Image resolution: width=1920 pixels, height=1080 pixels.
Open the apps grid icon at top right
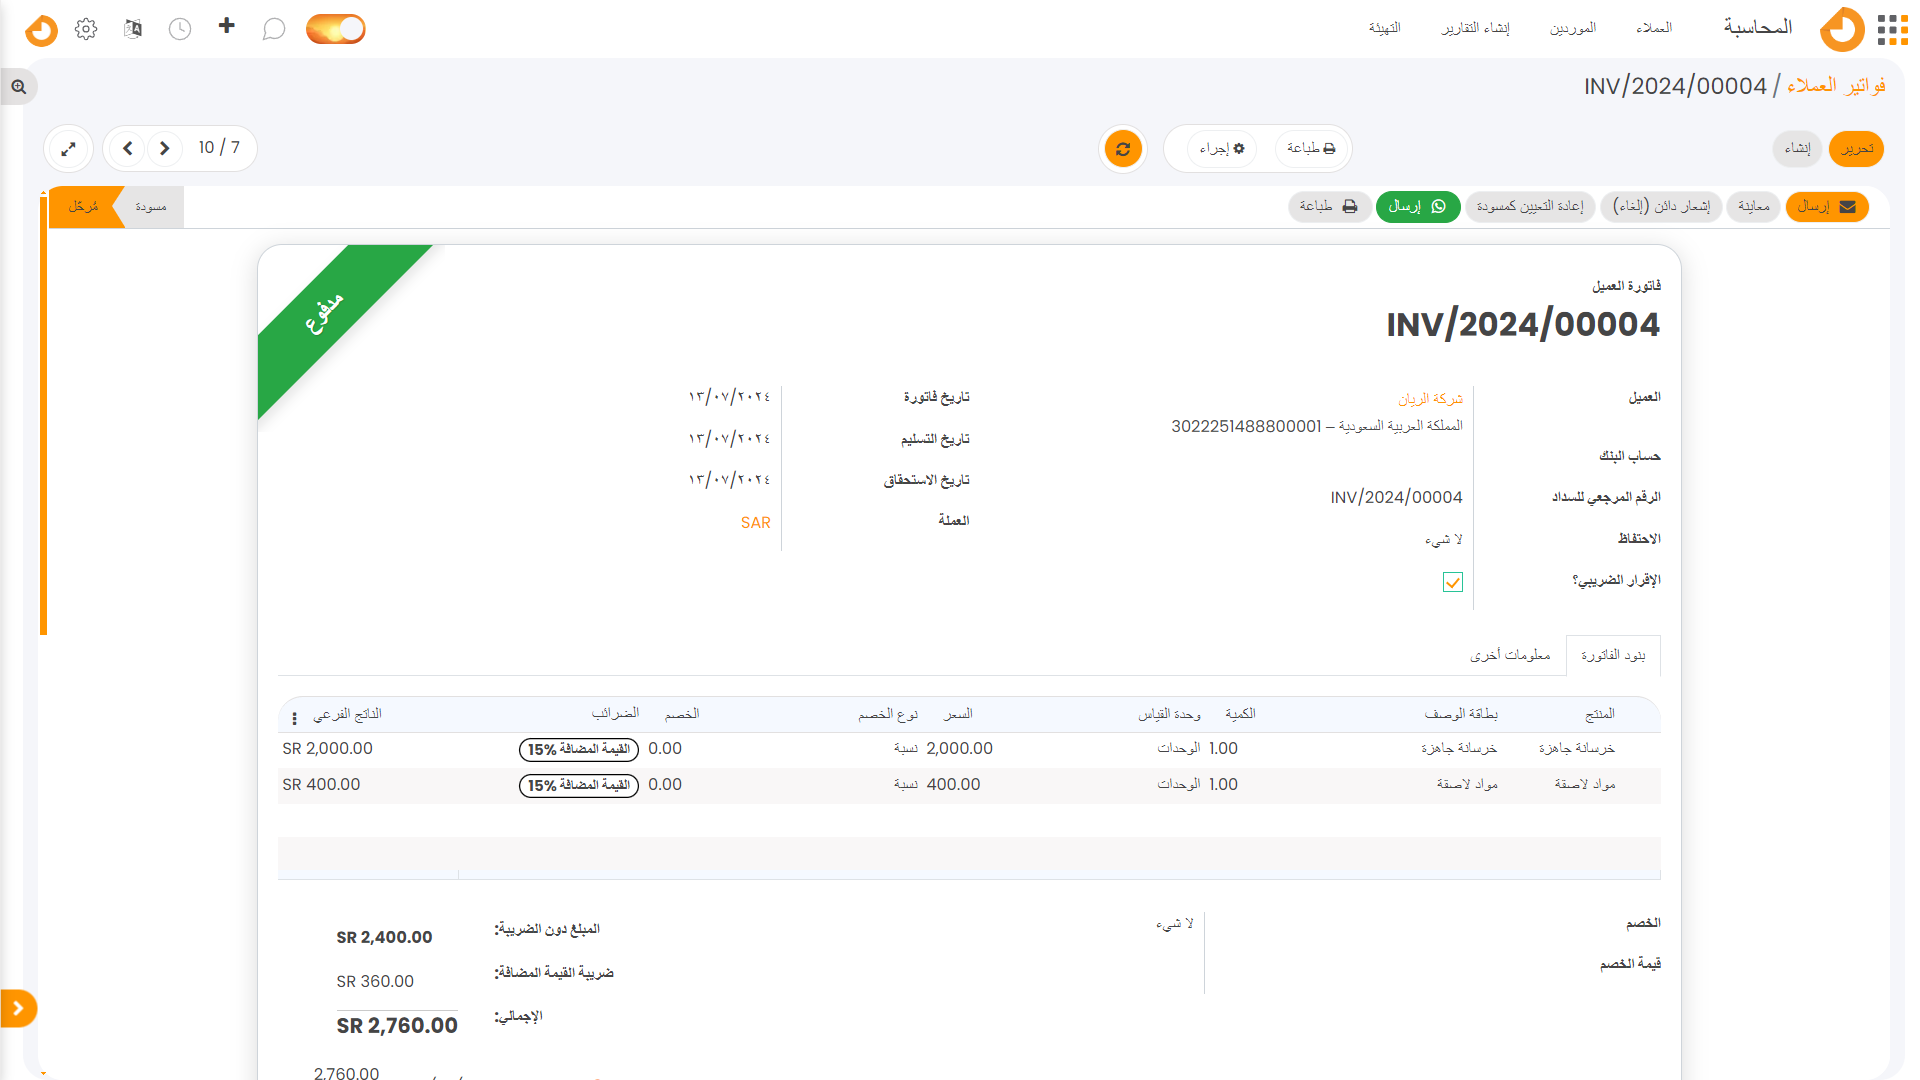click(x=1891, y=30)
